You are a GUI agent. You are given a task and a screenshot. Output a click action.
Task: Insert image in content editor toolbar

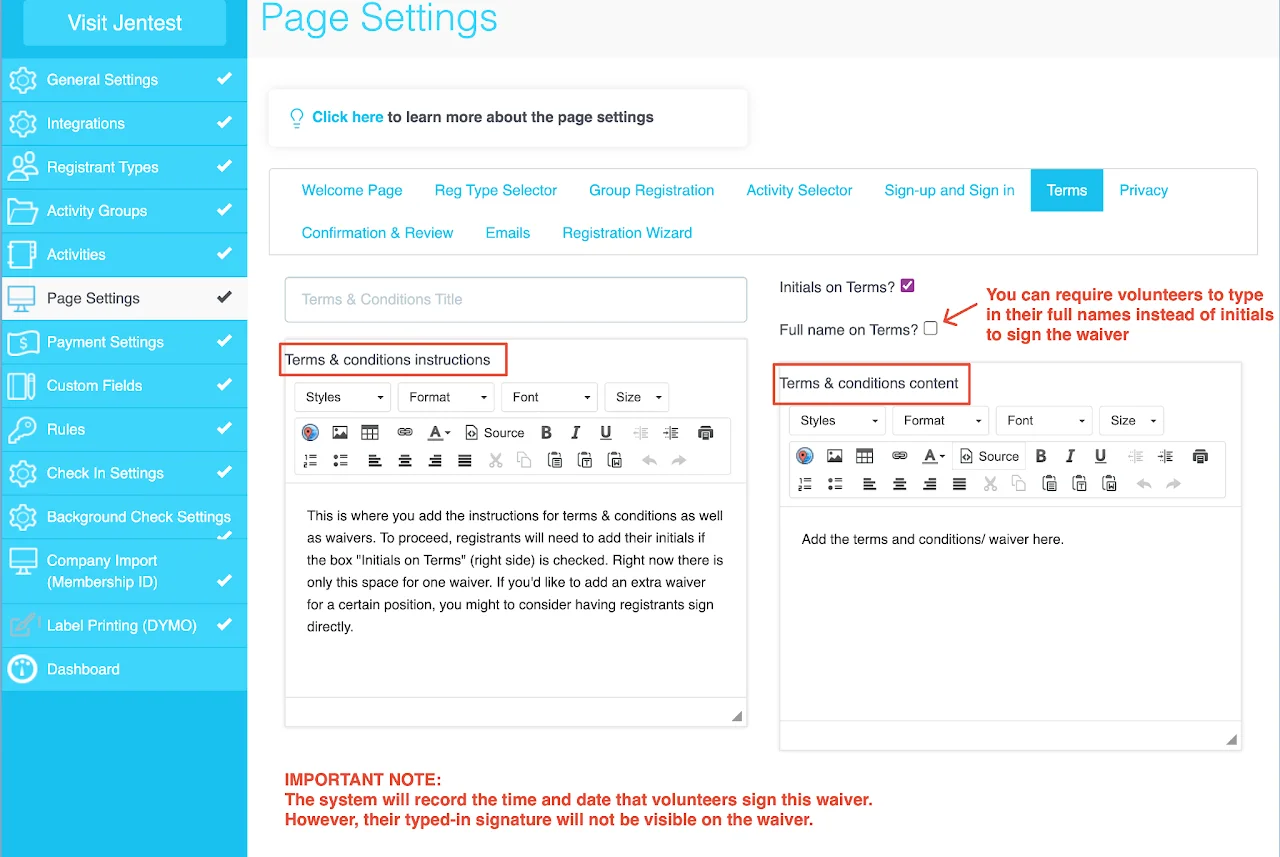click(x=835, y=456)
